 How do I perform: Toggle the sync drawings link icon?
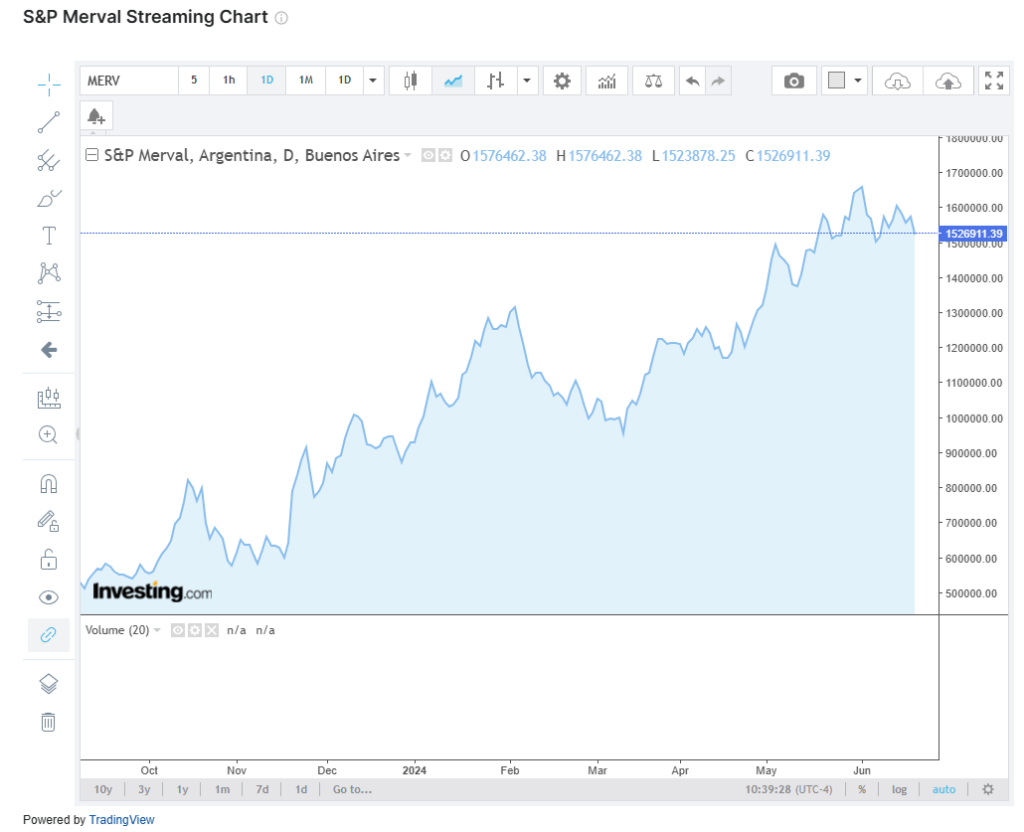(x=49, y=635)
